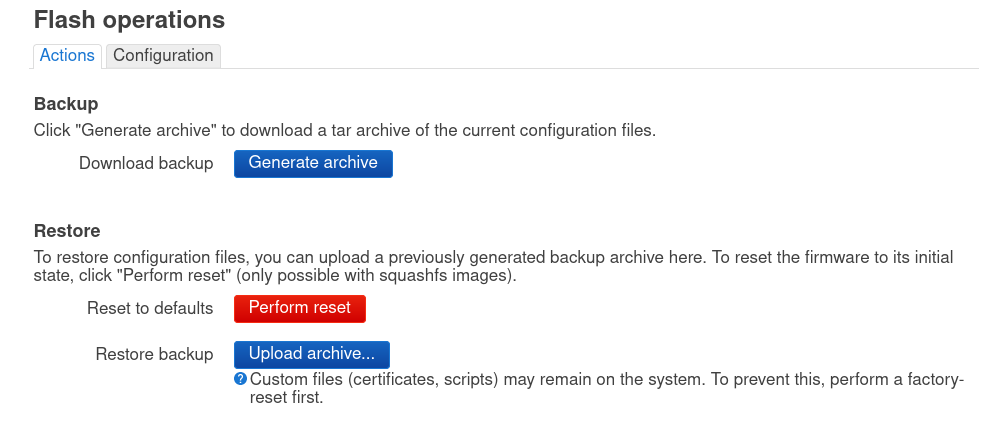Click the Download backup field label
The height and width of the screenshot is (434, 993).
pyautogui.click(x=146, y=163)
